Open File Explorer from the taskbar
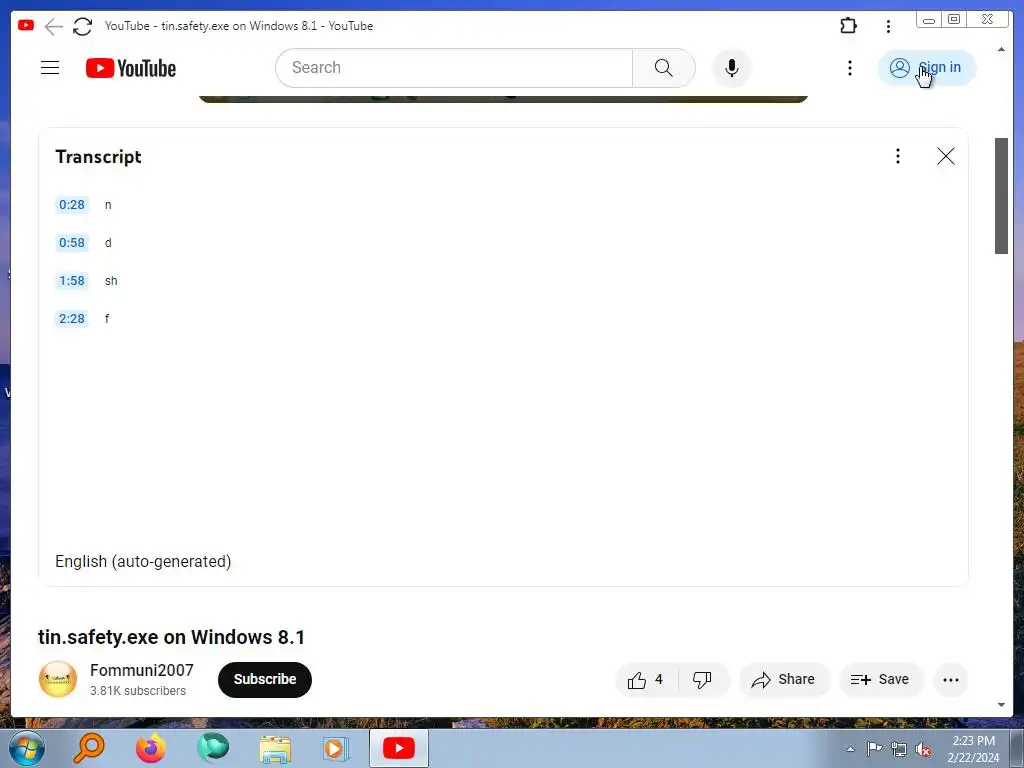This screenshot has height=768, width=1024. [x=275, y=749]
